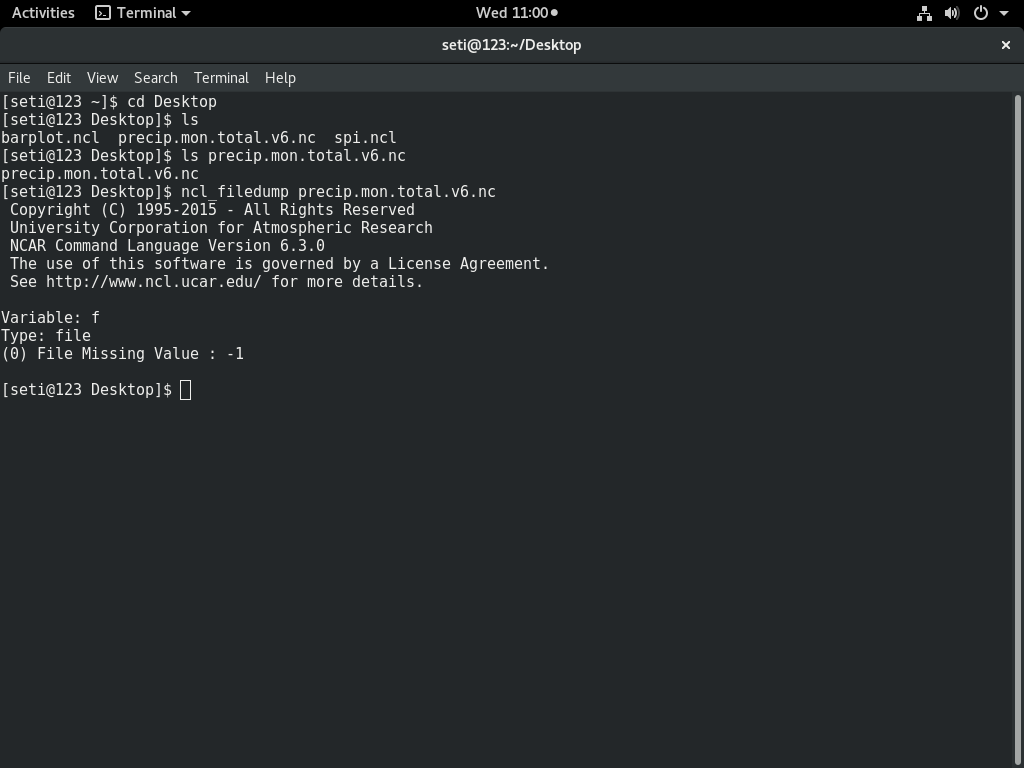
Task: Click the spi.ncl filename in ls output
Action: [365, 138]
